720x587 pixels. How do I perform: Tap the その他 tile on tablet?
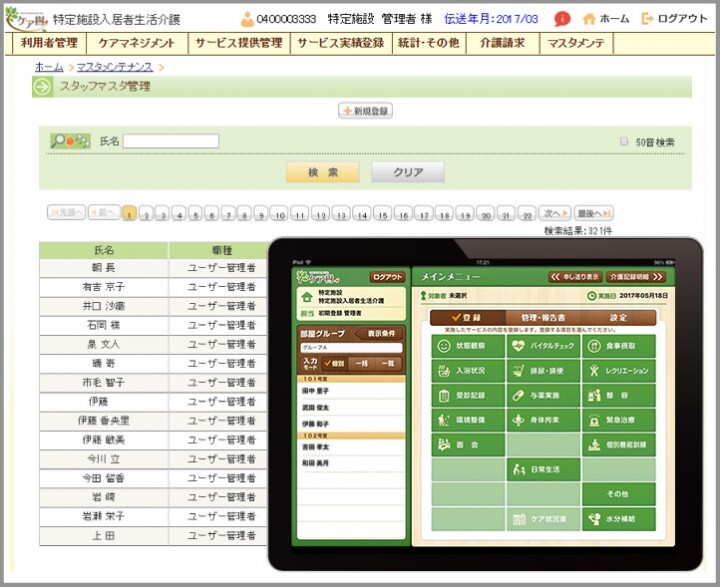[x=619, y=494]
